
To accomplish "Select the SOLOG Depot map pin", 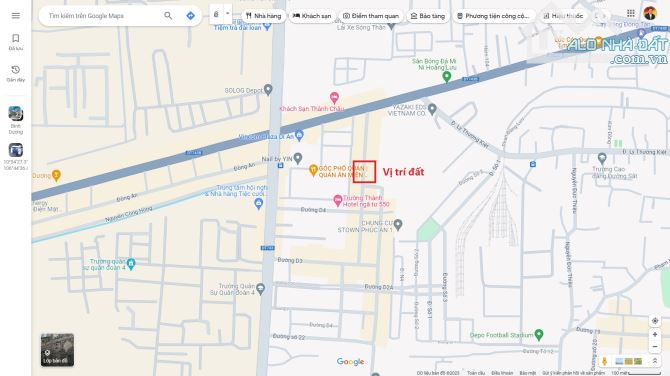I will (268, 89).
